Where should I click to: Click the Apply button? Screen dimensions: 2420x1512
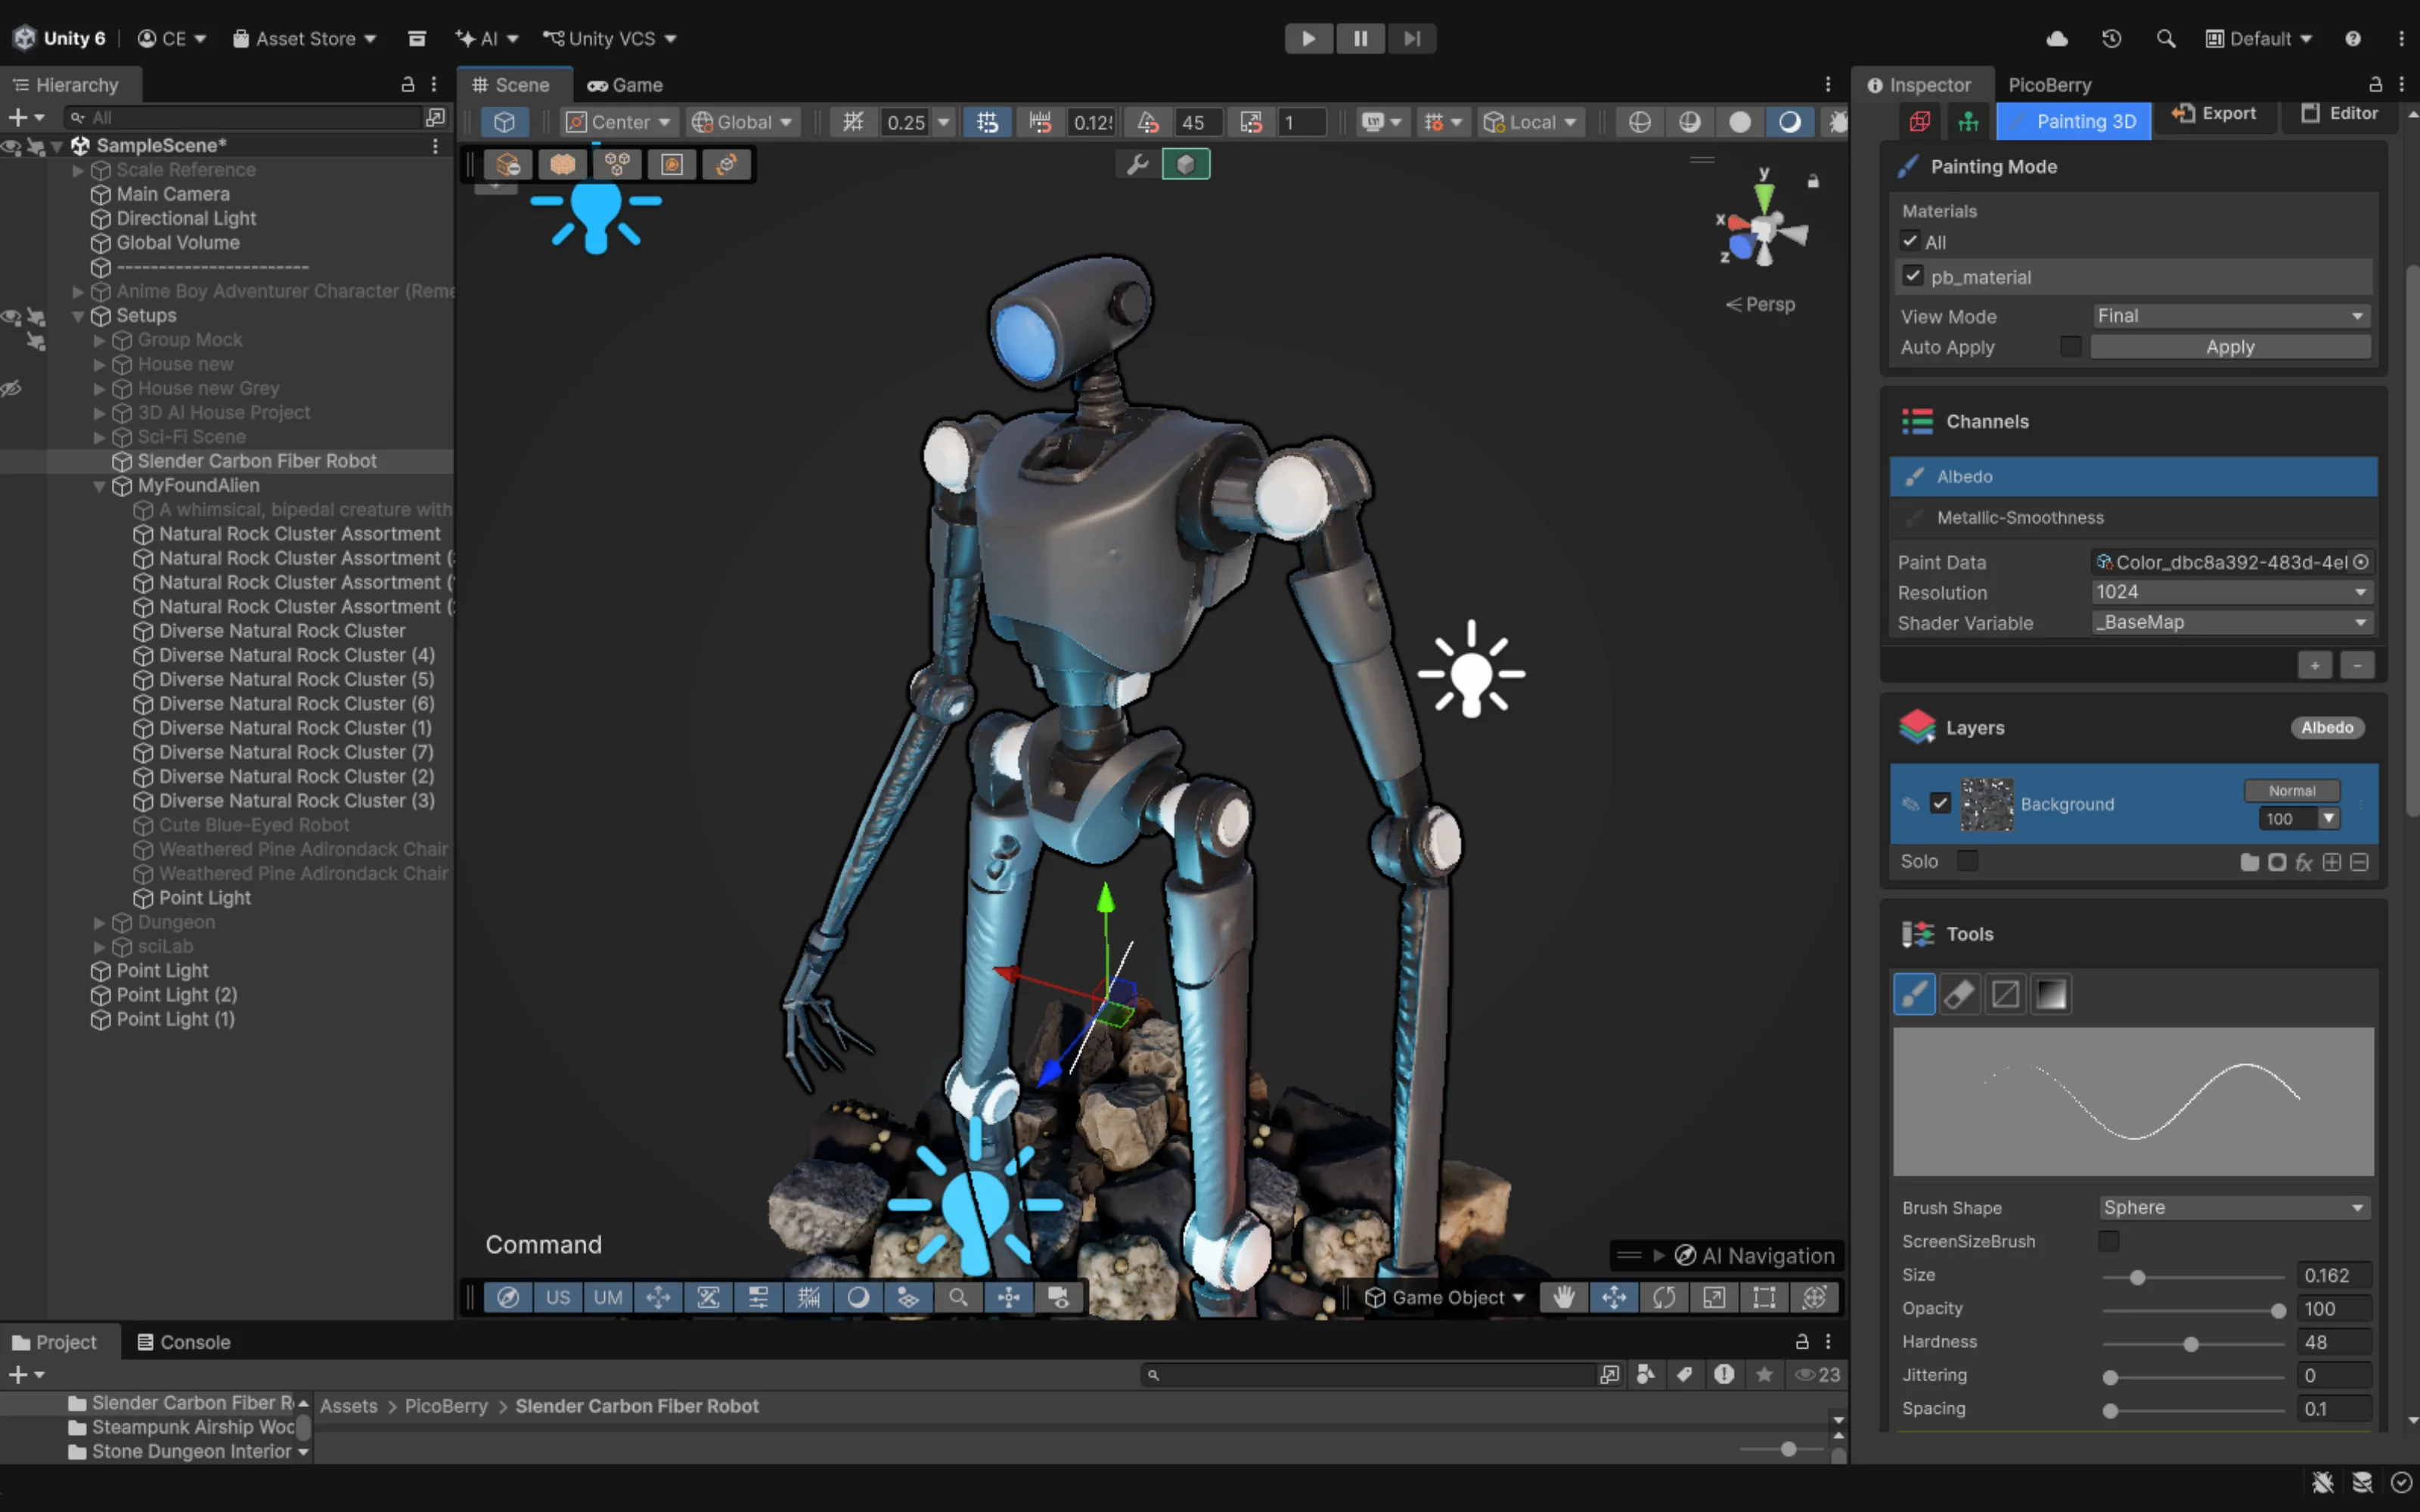[2230, 346]
